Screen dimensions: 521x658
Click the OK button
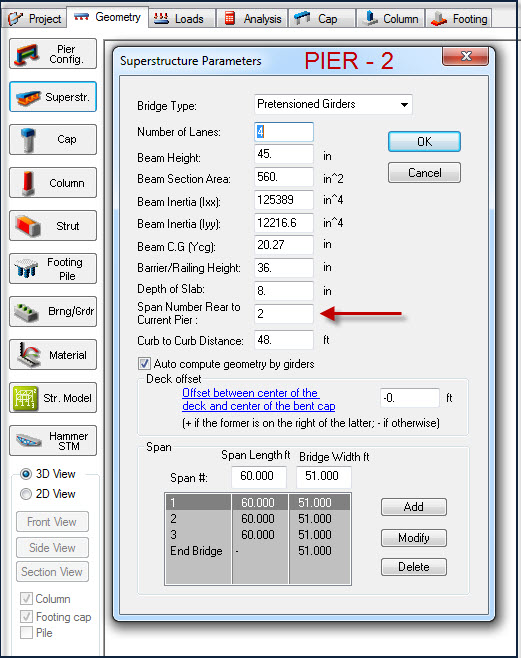click(424, 142)
